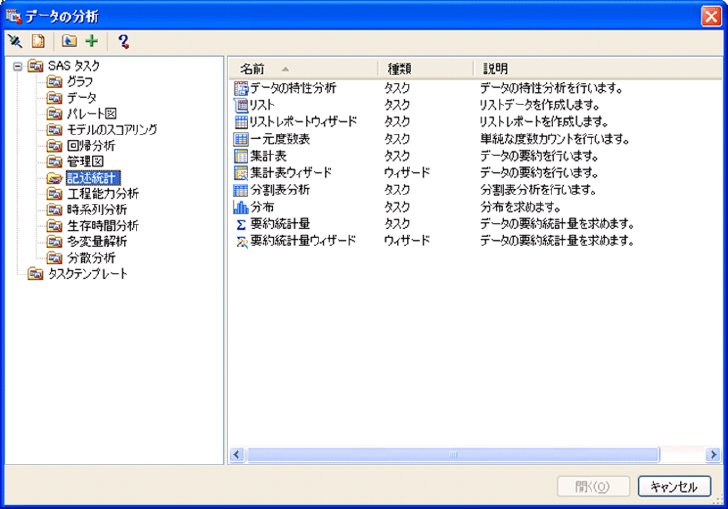Click ウィザード type cell for 要約統計量ウィザード

[x=407, y=240]
